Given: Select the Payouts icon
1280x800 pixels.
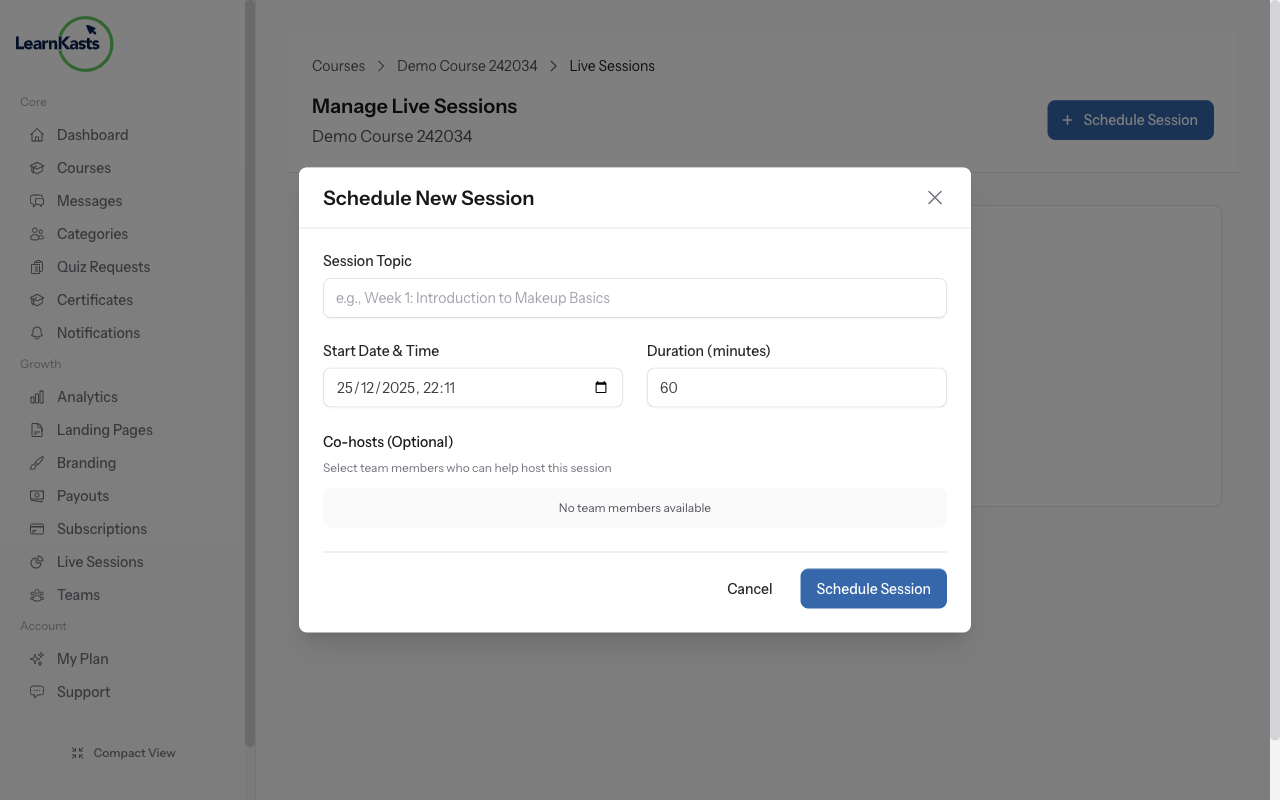Looking at the screenshot, I should (x=37, y=495).
